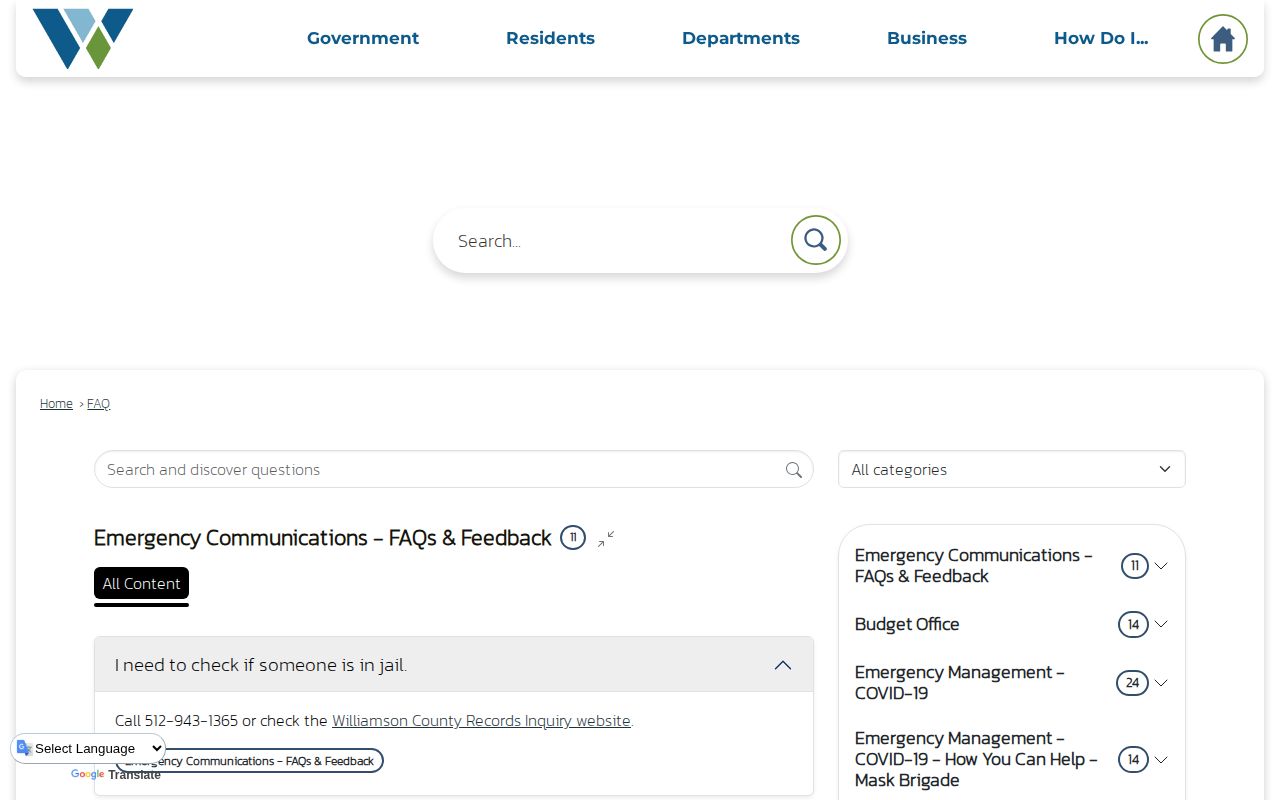Open the Select Language dropdown
The width and height of the screenshot is (1280, 800).
click(88, 748)
